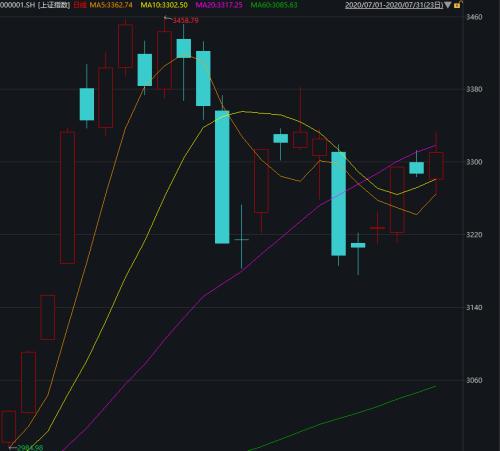The width and height of the screenshot is (500, 451).
Task: Select the tallest cyan falling candlestick
Action: pyautogui.click(x=222, y=177)
